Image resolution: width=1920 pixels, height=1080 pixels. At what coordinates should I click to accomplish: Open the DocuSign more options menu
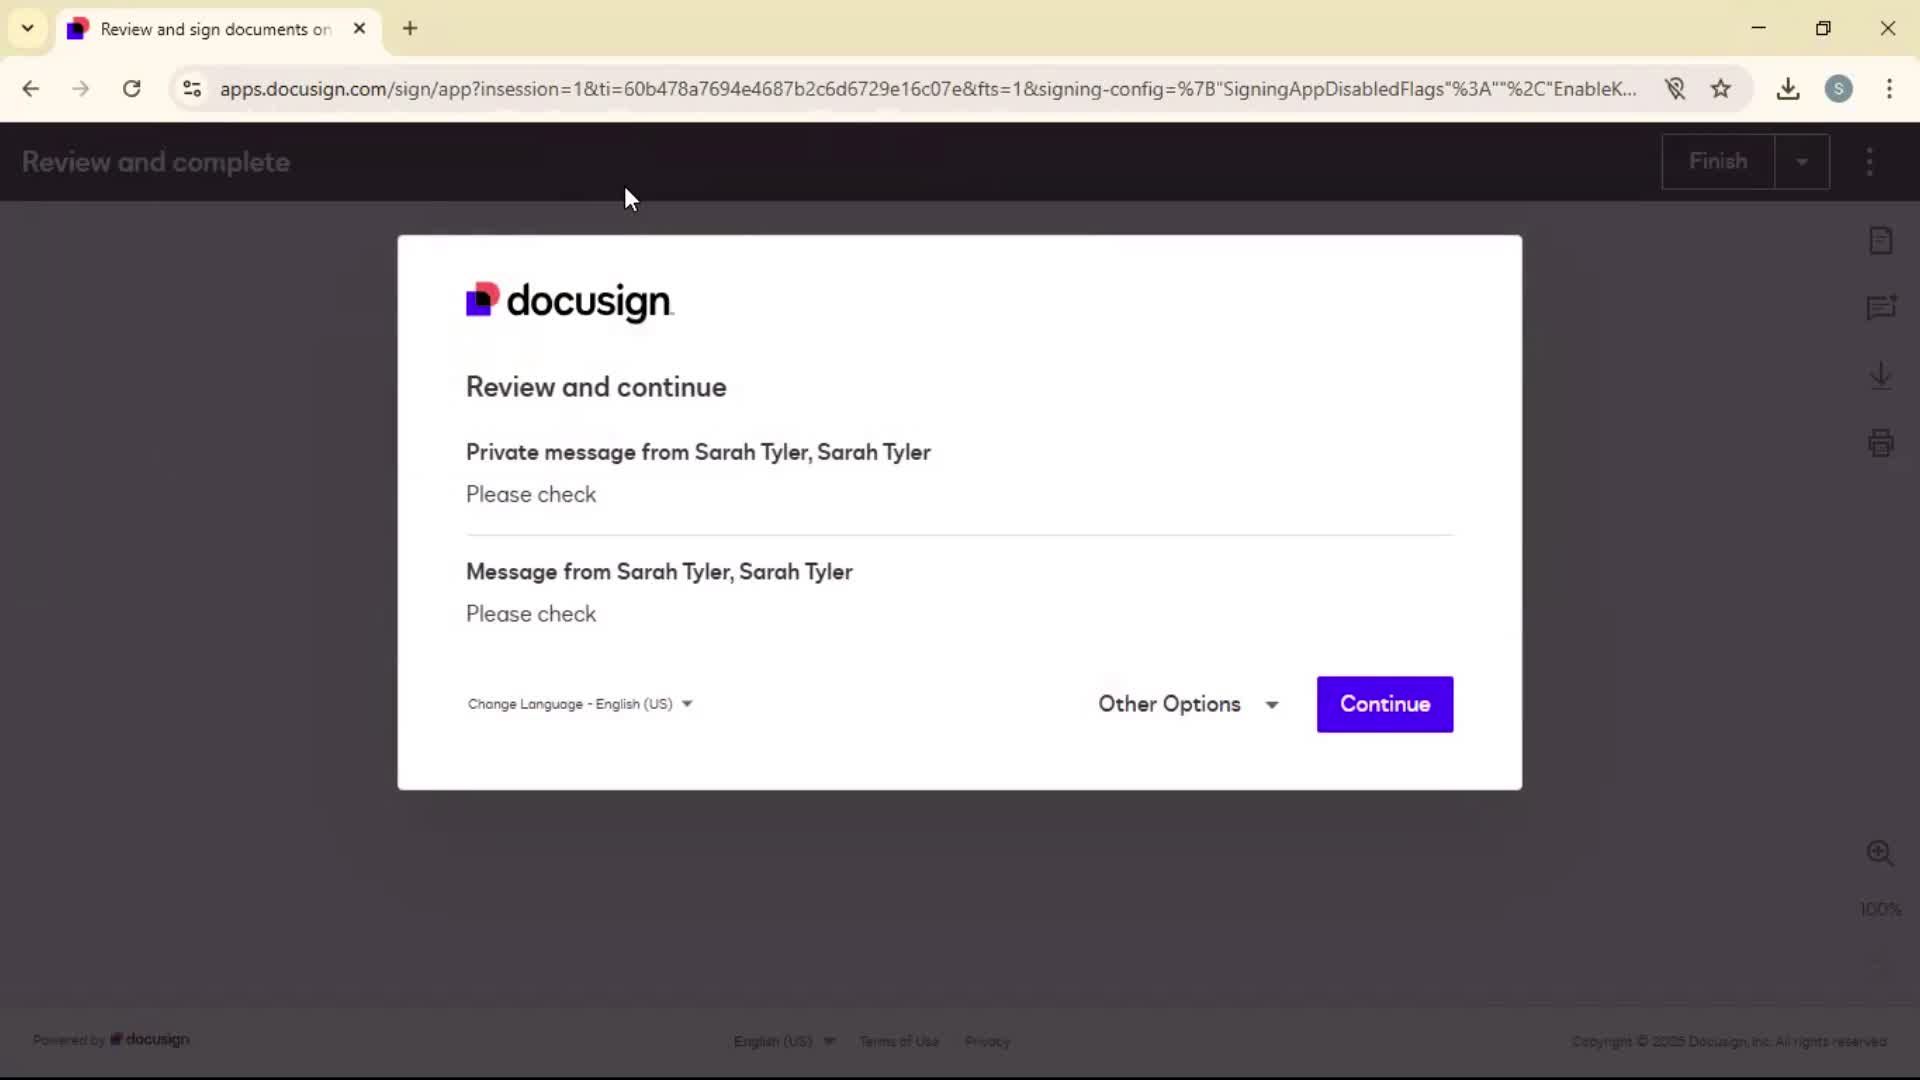click(1869, 162)
